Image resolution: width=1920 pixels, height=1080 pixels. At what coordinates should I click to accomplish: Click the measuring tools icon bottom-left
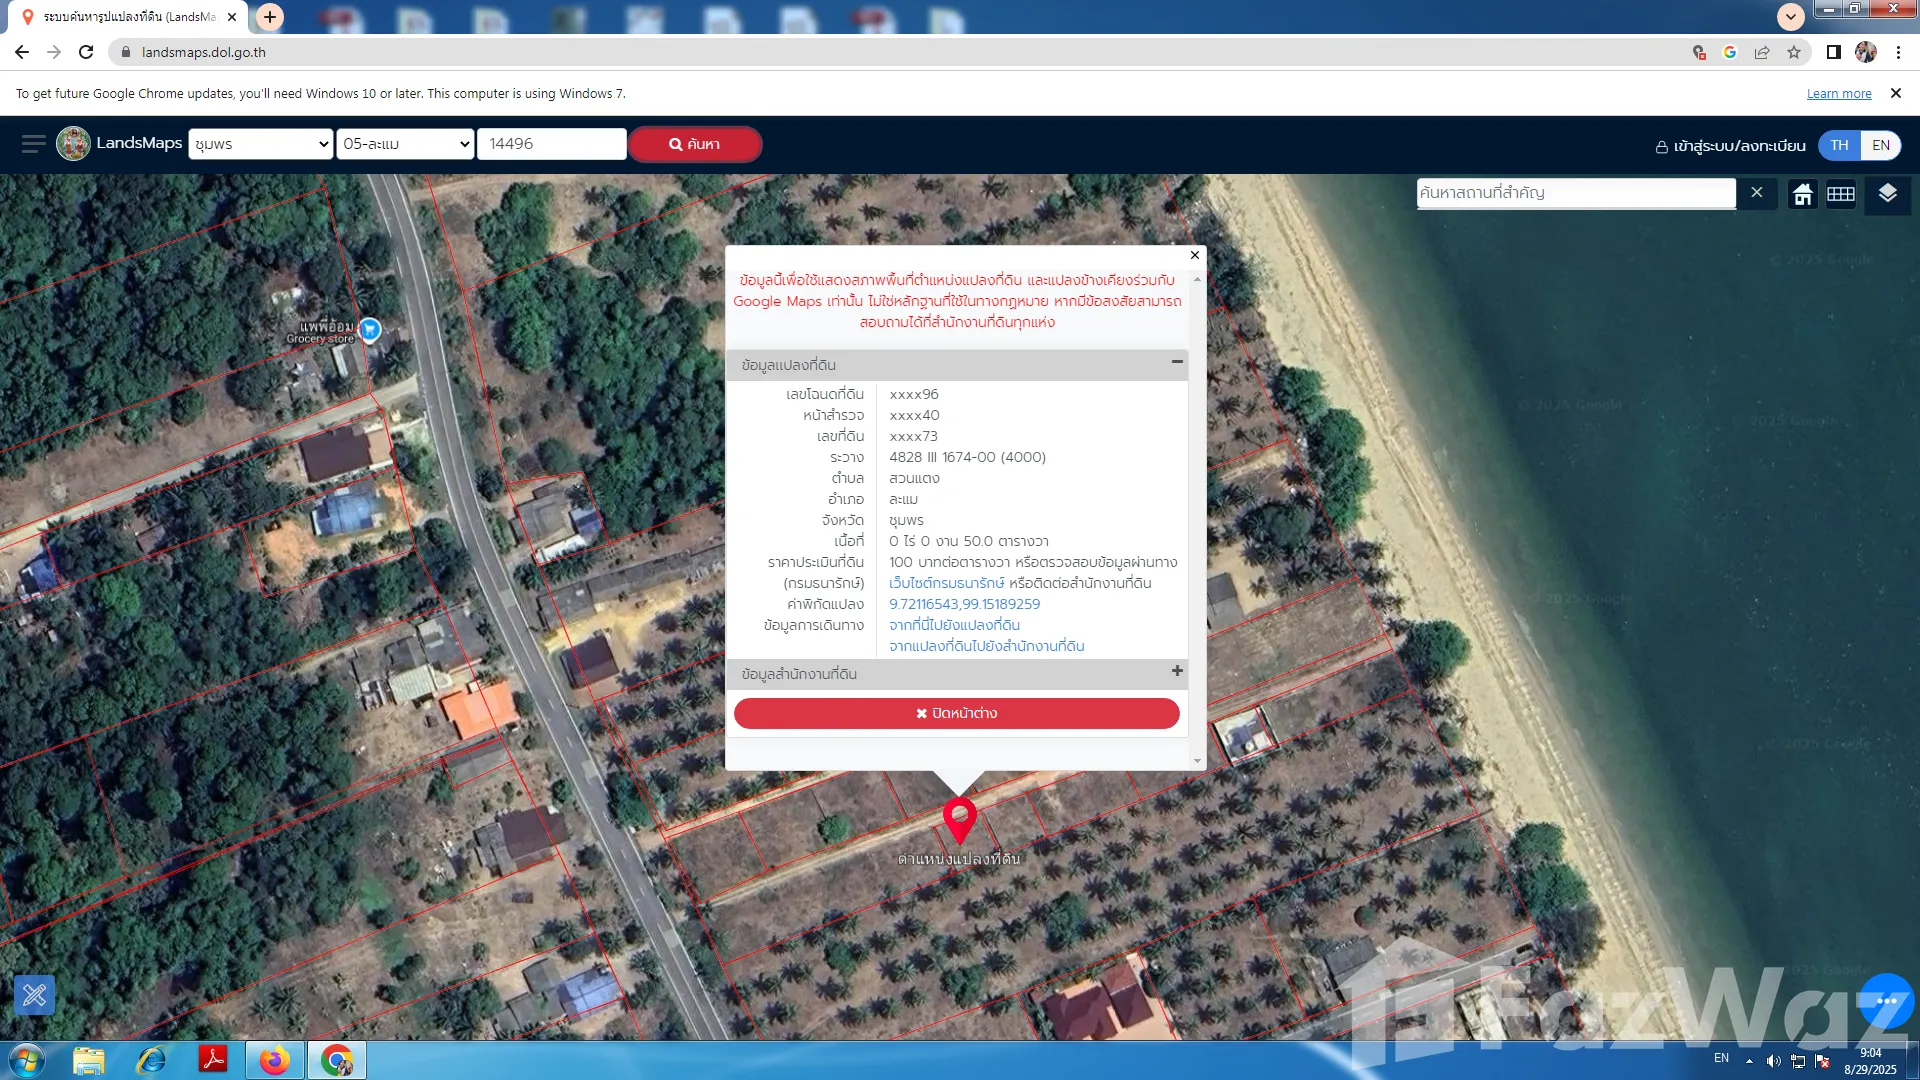pyautogui.click(x=35, y=995)
